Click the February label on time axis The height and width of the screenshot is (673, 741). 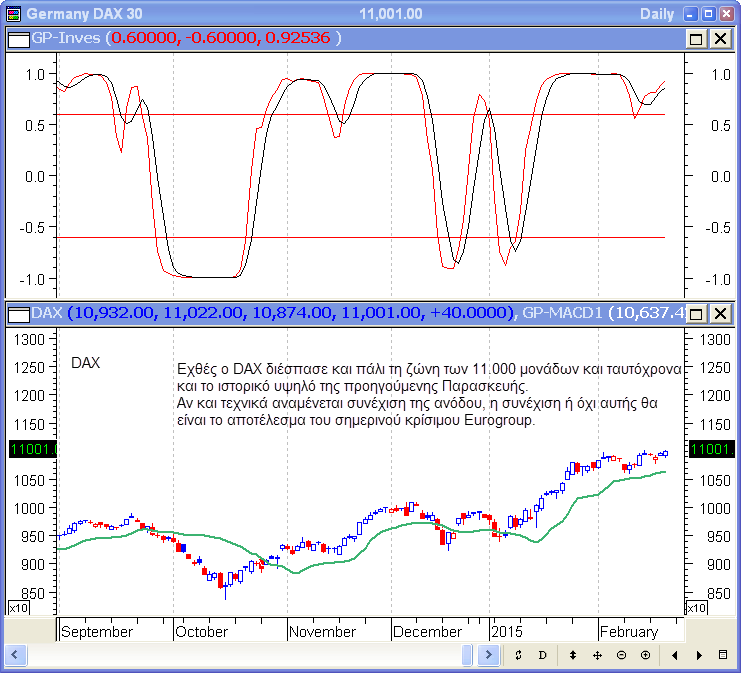(629, 632)
